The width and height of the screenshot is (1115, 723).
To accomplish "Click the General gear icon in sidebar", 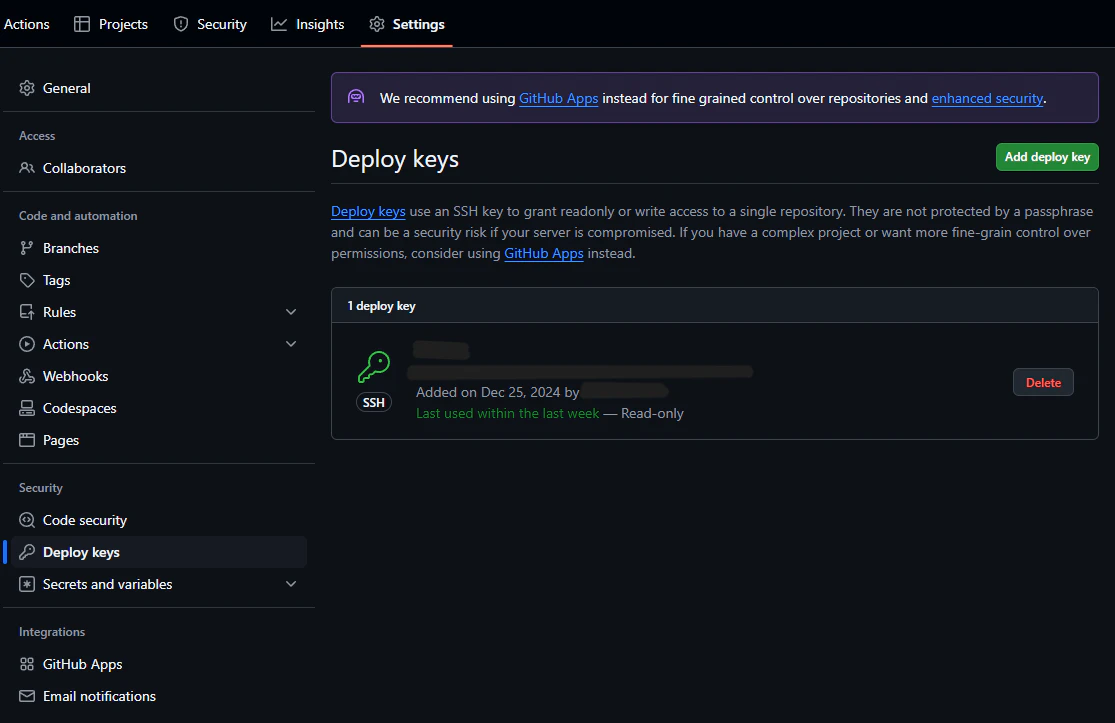I will click(x=27, y=88).
